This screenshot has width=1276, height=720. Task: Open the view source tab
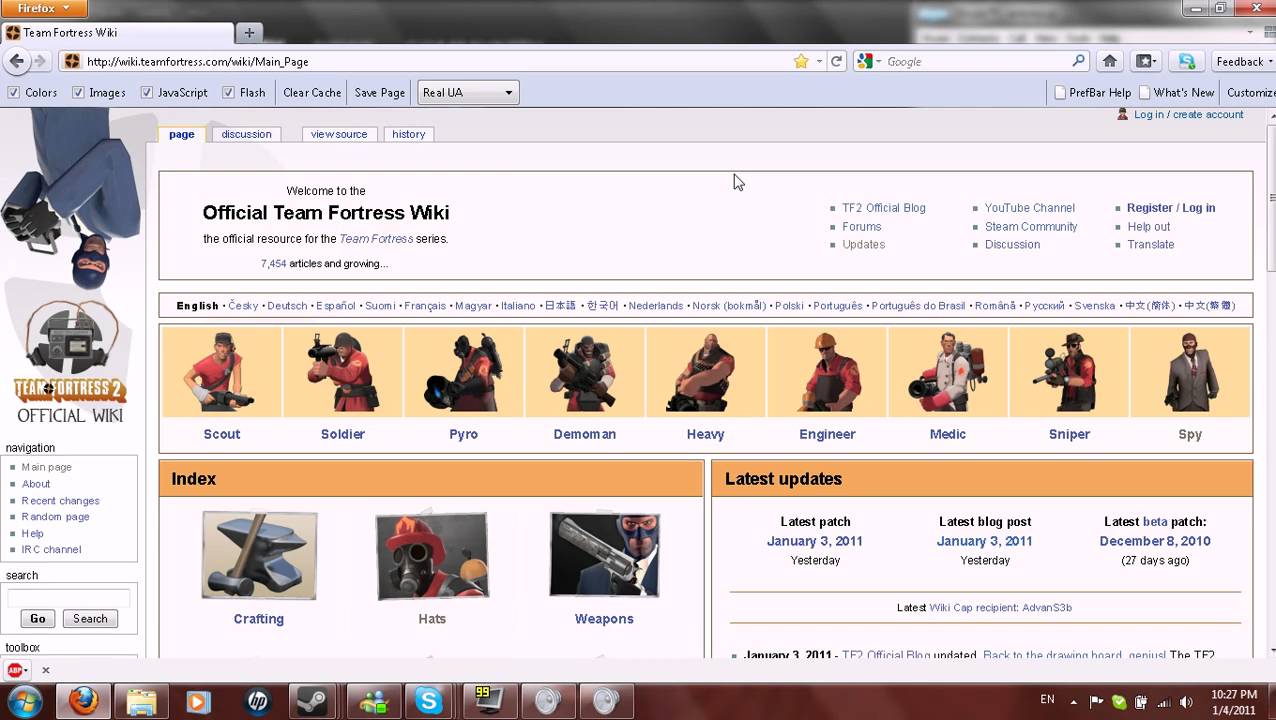(339, 134)
